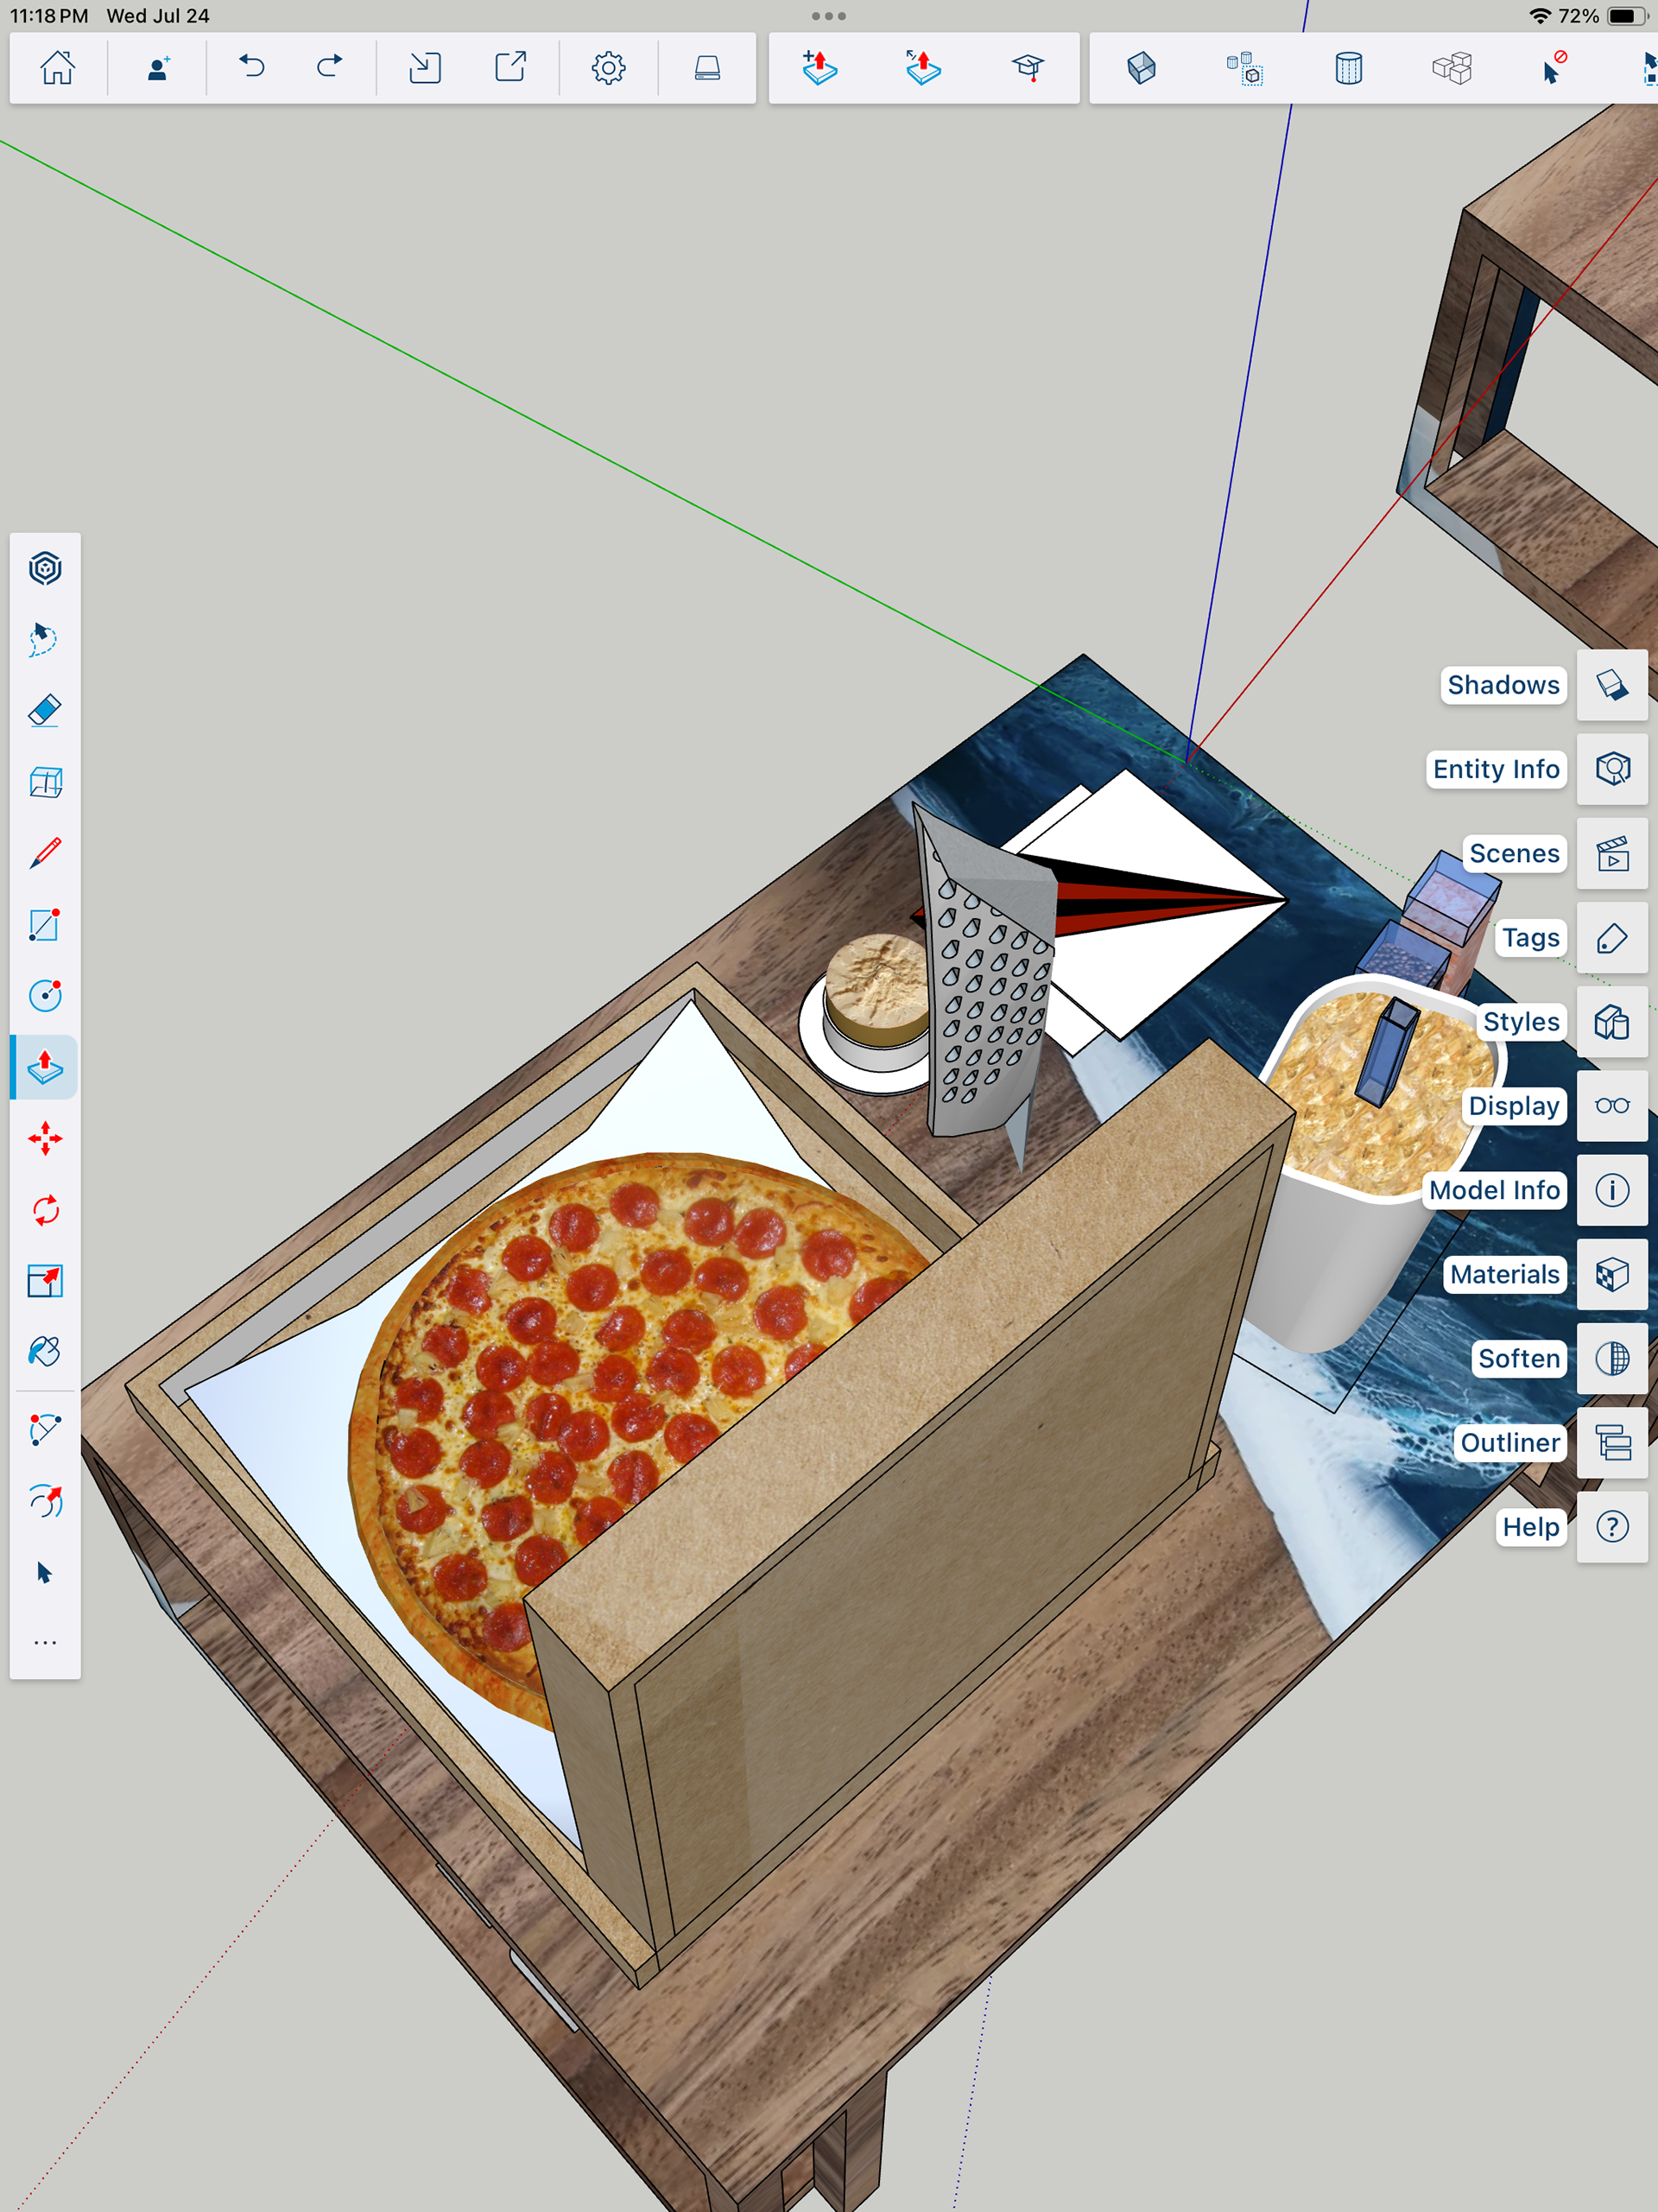The height and width of the screenshot is (2212, 1658).
Task: Open the Materials panel icon
Action: tap(1612, 1274)
